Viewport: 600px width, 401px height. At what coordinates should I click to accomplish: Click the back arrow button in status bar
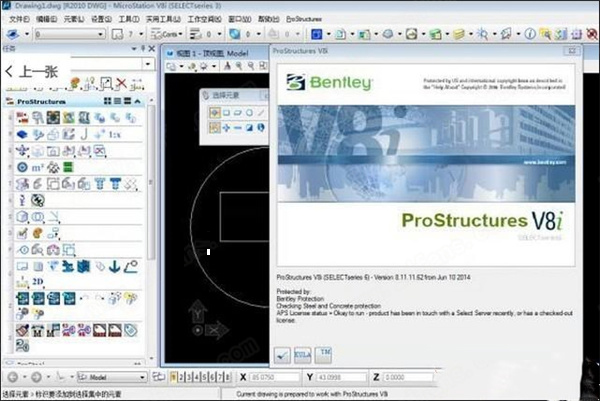click(x=13, y=377)
